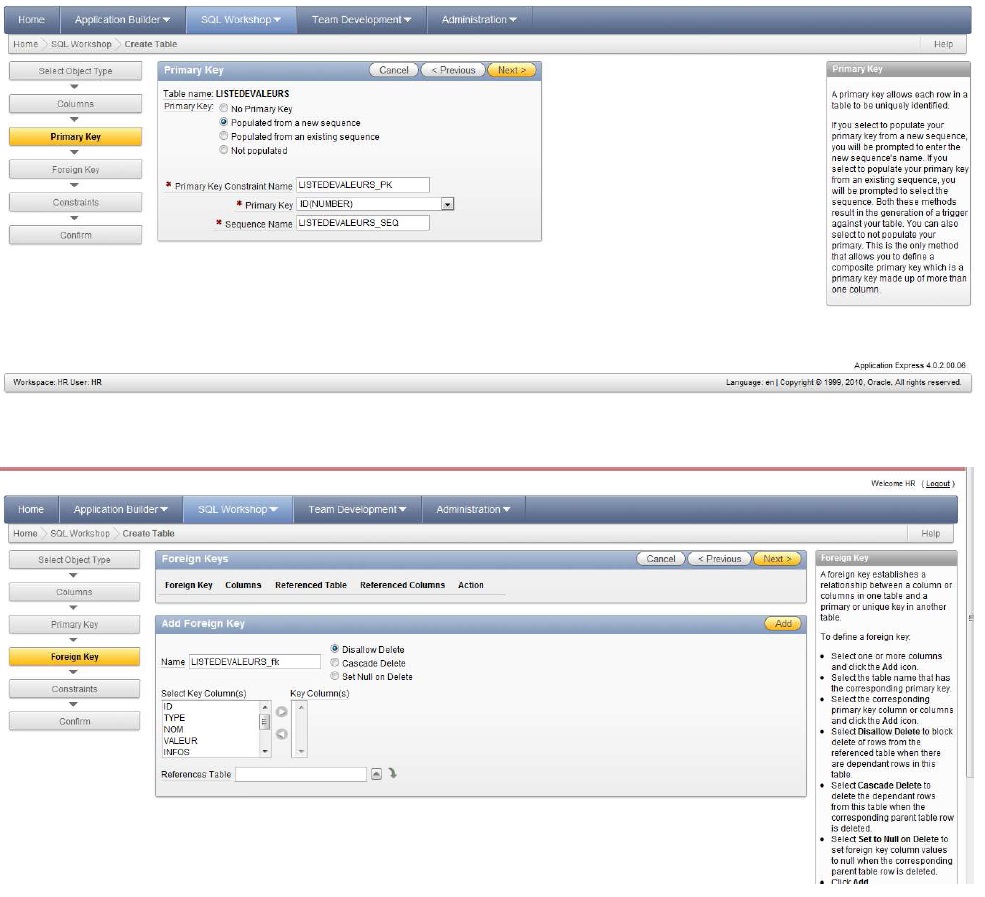Viewport: 985px width, 897px height.
Task: Click the green arrow beside References Table
Action: (x=393, y=774)
